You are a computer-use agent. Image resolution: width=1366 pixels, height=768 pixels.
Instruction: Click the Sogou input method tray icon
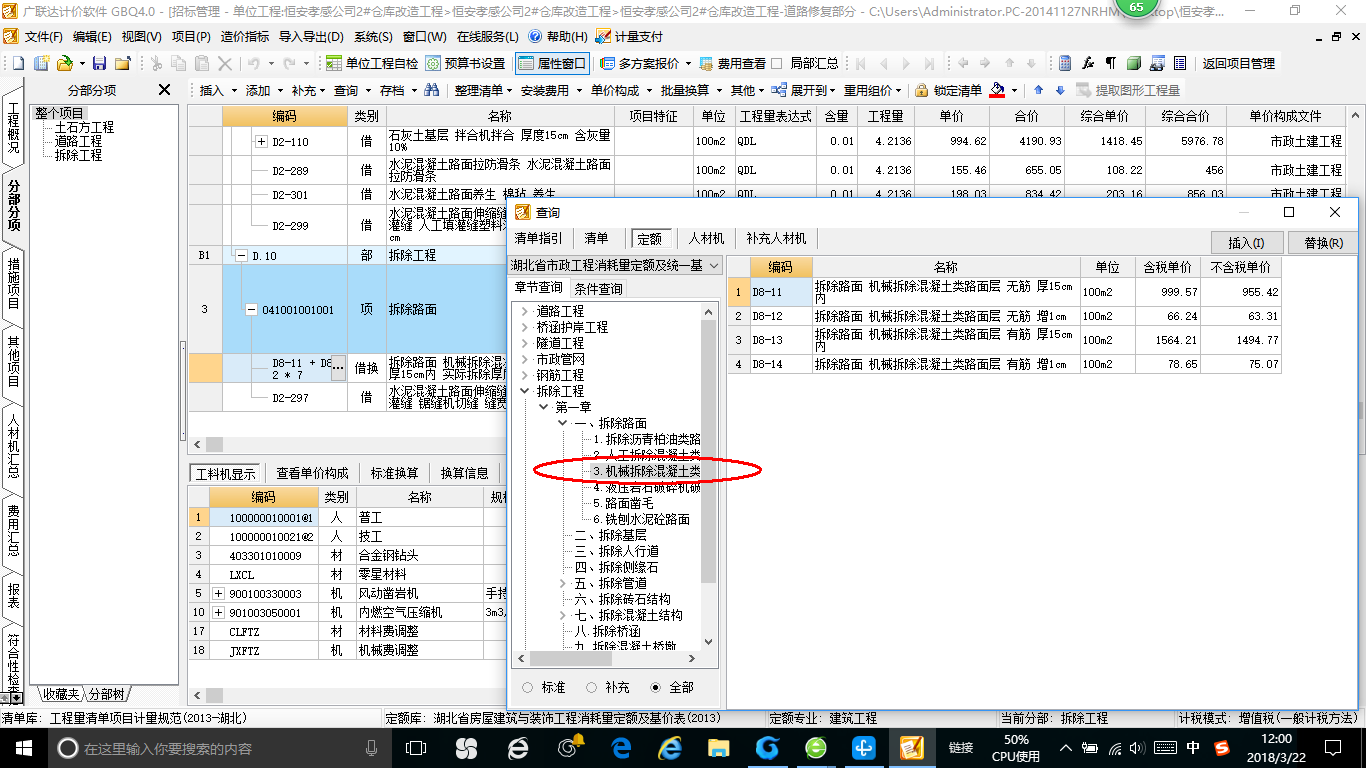pos(1222,747)
